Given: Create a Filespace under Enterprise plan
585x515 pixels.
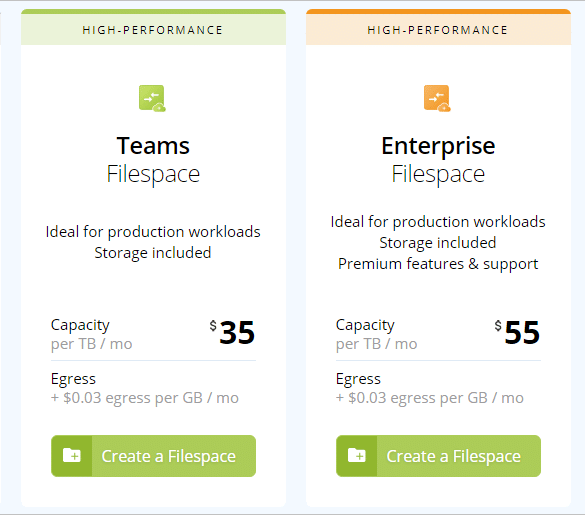Looking at the screenshot, I should 438,456.
